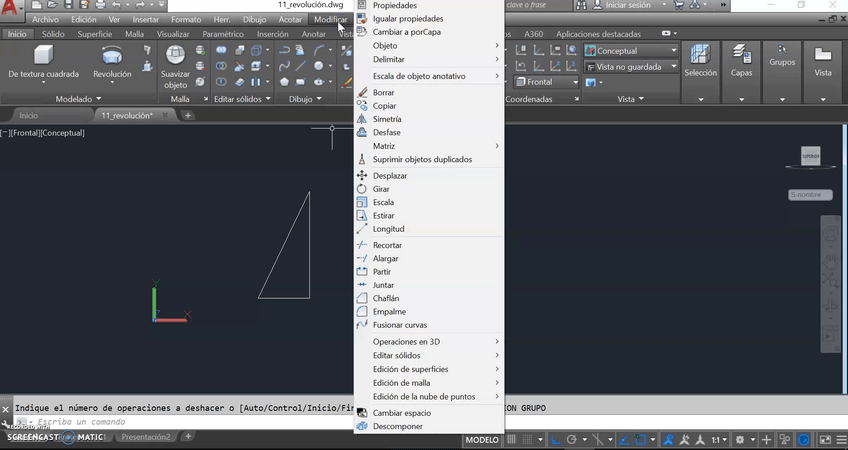Click the Girar rotate command
Viewport: 848px width, 450px height.
382,189
